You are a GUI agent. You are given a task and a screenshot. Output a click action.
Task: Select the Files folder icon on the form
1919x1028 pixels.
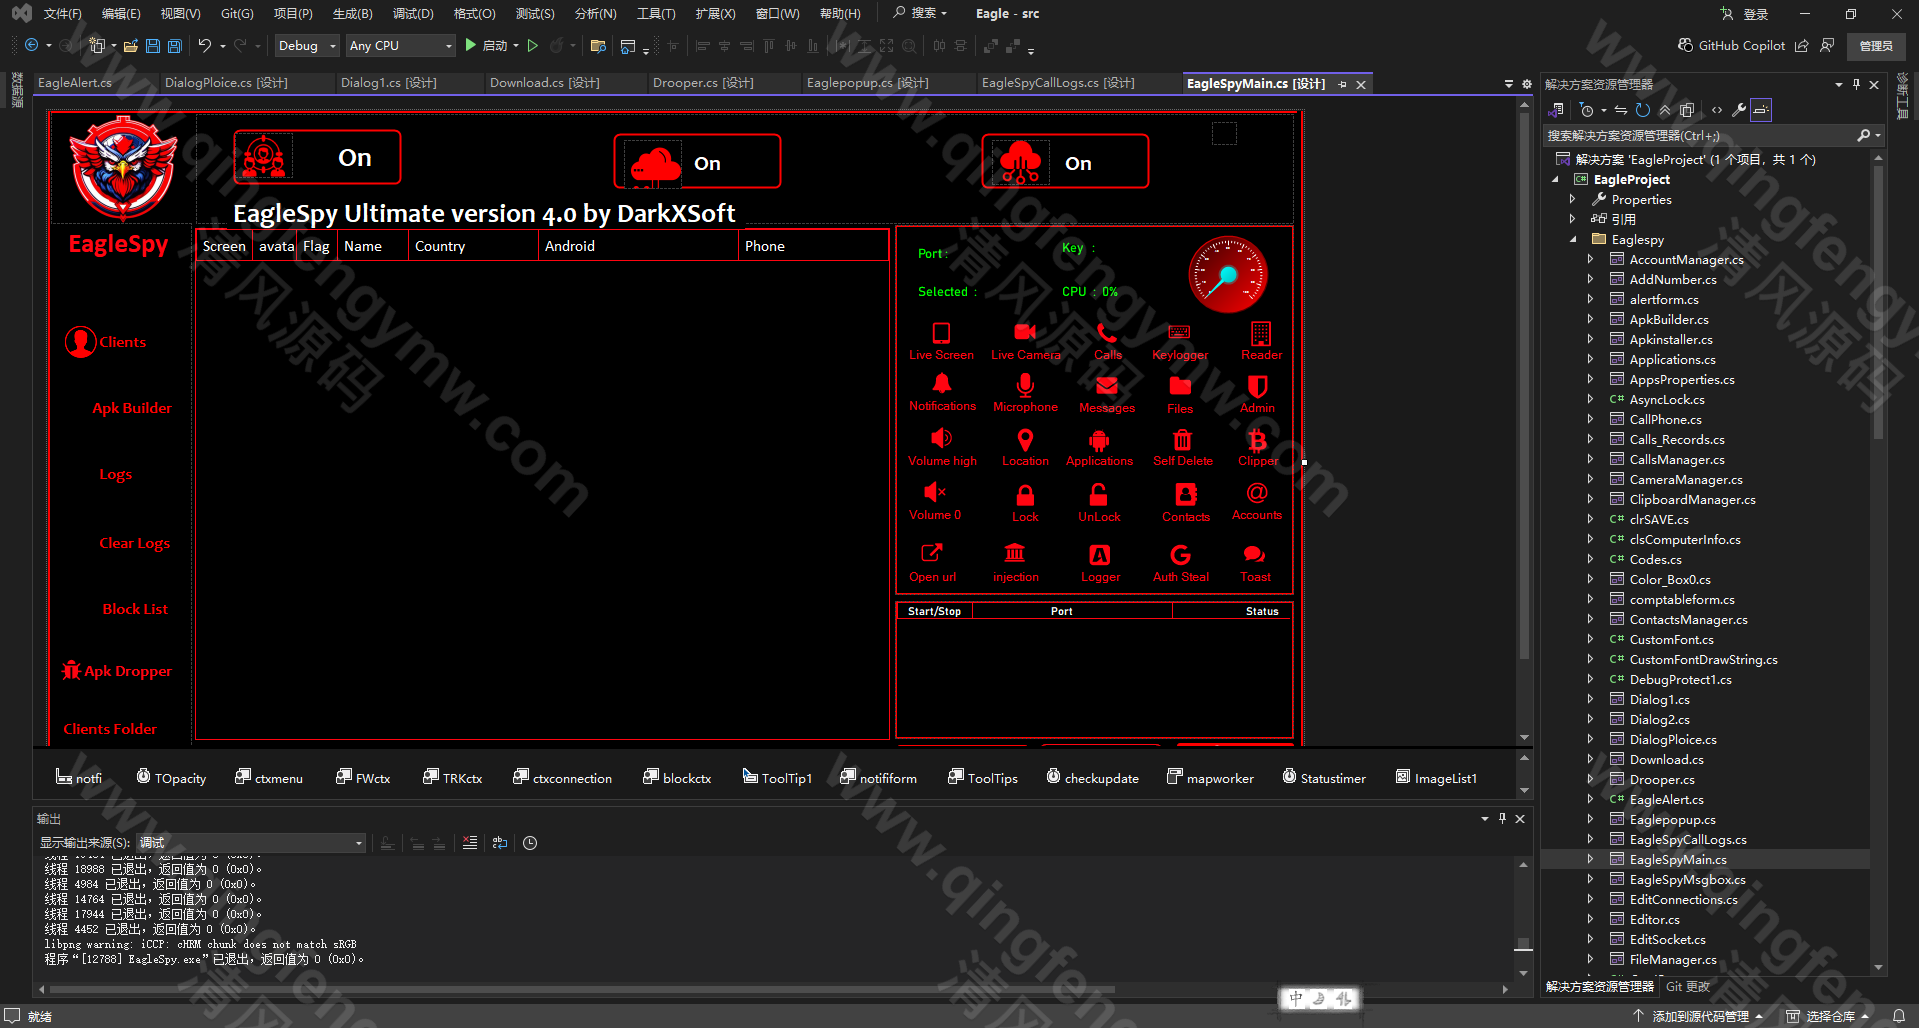point(1180,386)
